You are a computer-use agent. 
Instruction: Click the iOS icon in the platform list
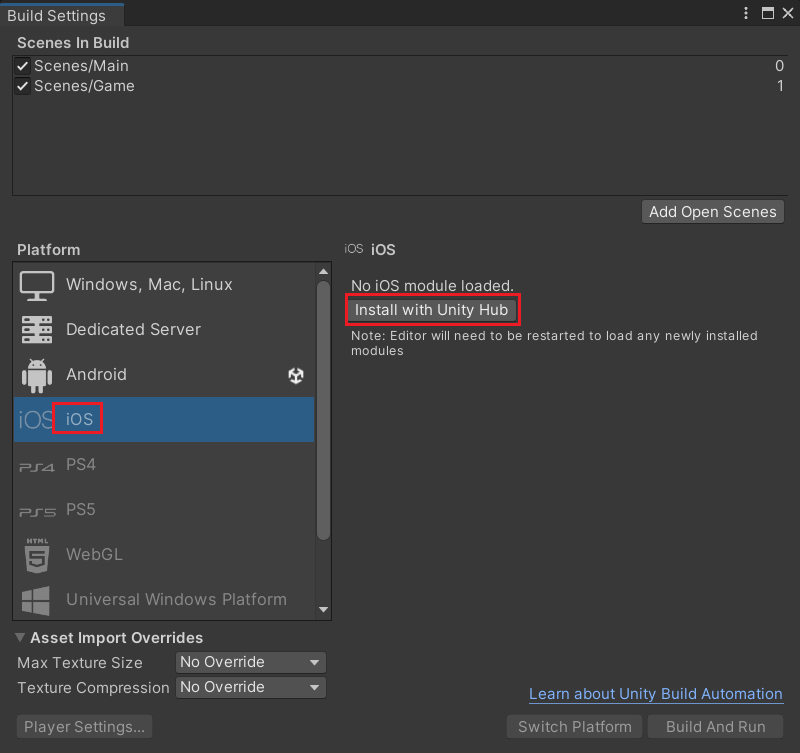point(35,419)
